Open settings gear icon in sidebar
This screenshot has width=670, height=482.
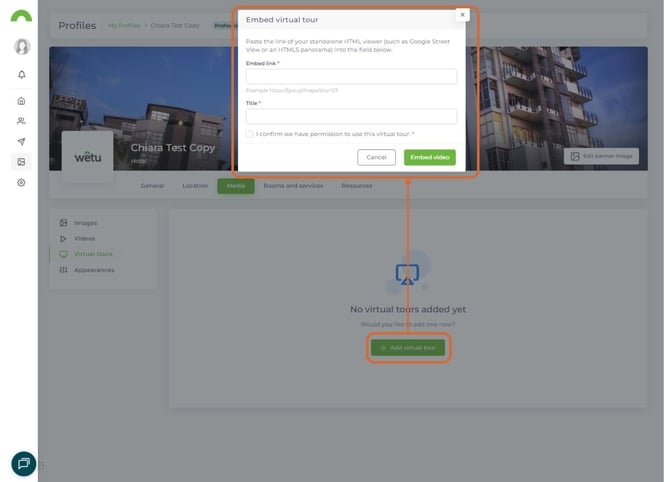(22, 183)
